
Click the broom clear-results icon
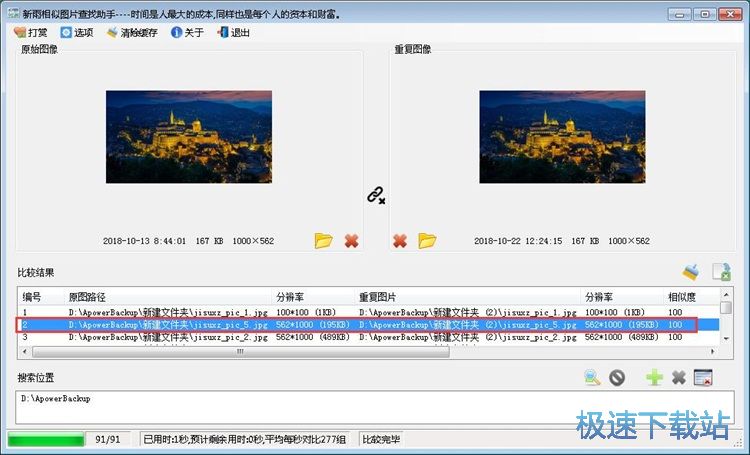[691, 272]
